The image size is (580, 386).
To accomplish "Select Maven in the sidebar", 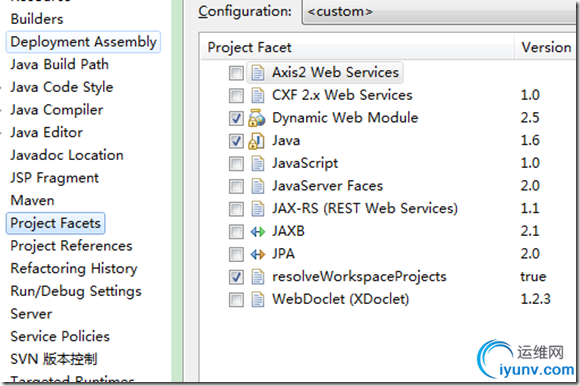I will click(x=33, y=201).
